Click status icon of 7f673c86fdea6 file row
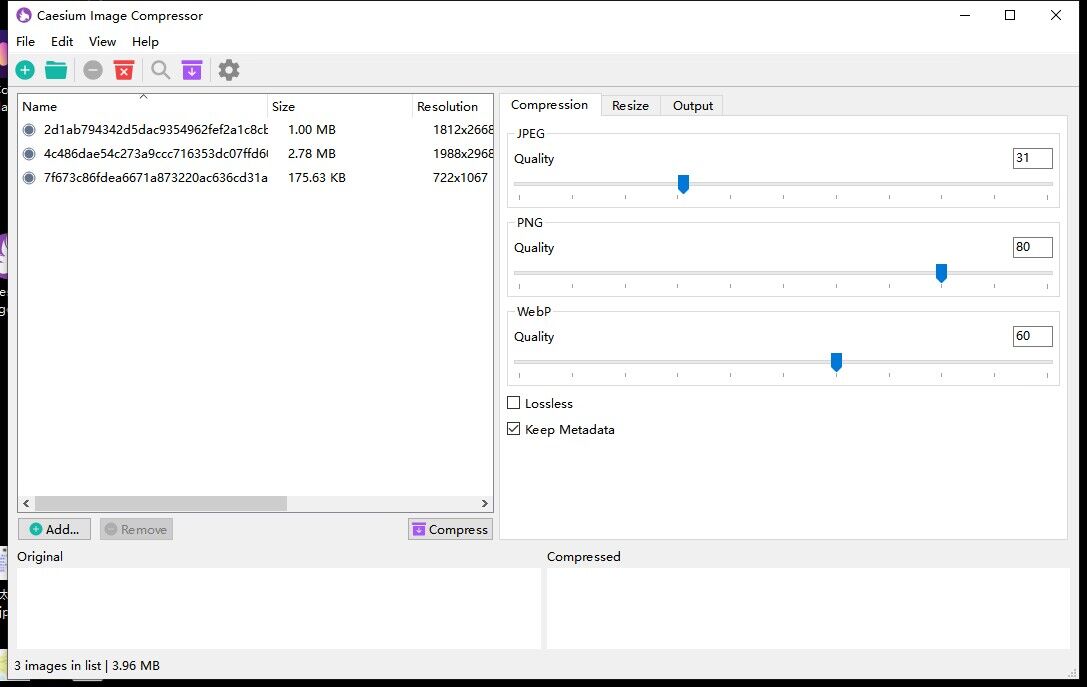The height and width of the screenshot is (687, 1087). tap(29, 178)
